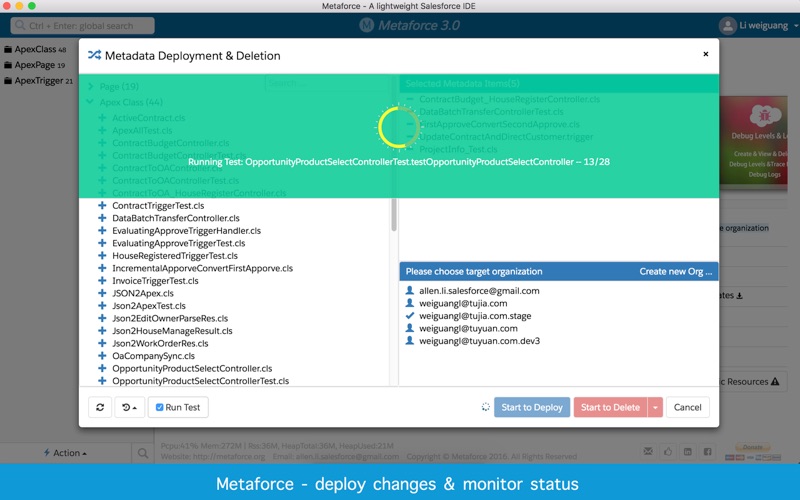Click the email envelope icon in footer
Viewport: 800px width, 500px height.
pos(648,452)
